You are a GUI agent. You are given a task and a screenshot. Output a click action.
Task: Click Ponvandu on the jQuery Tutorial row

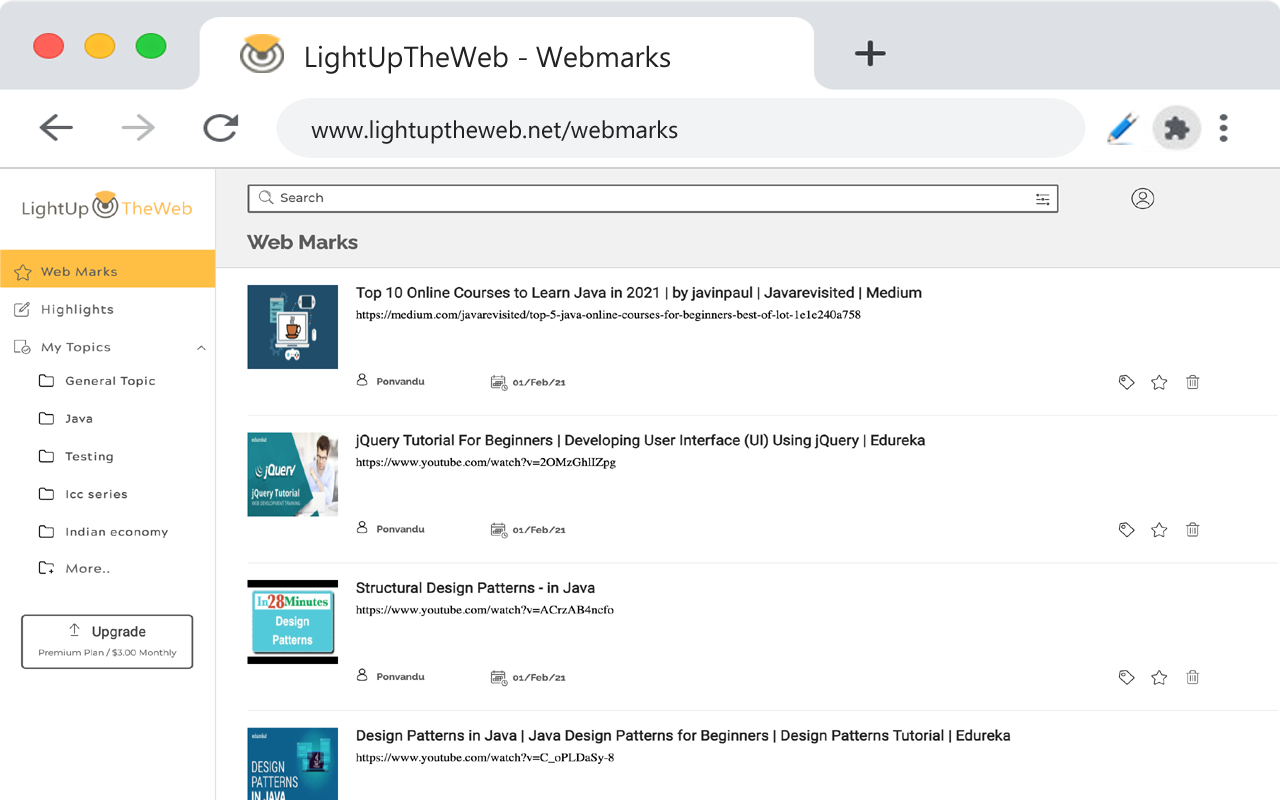(x=400, y=529)
